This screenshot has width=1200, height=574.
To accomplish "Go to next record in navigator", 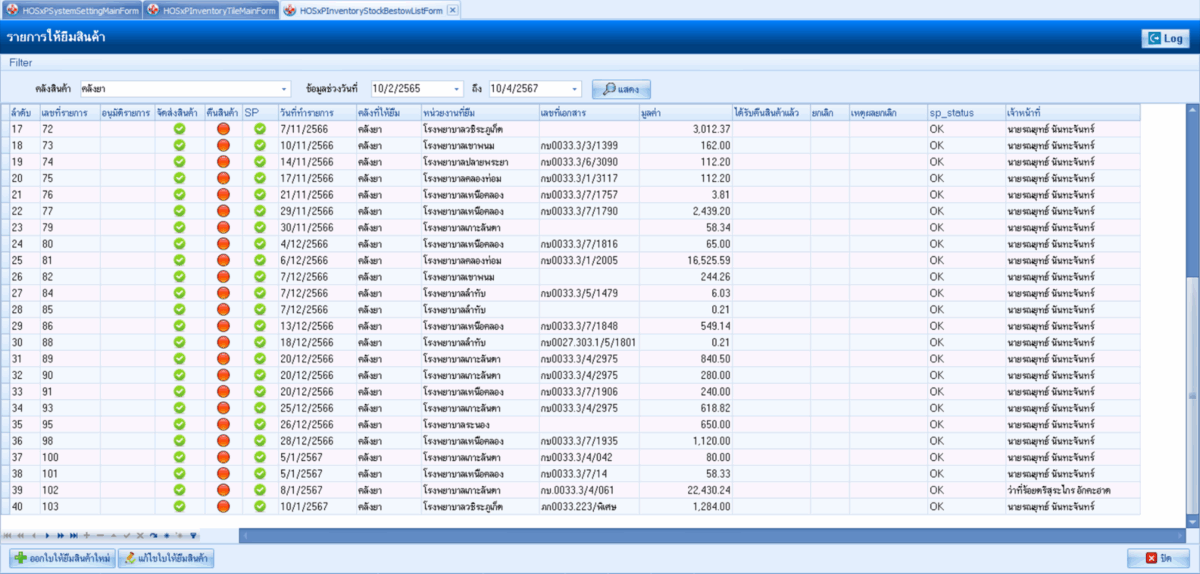I will point(46,536).
